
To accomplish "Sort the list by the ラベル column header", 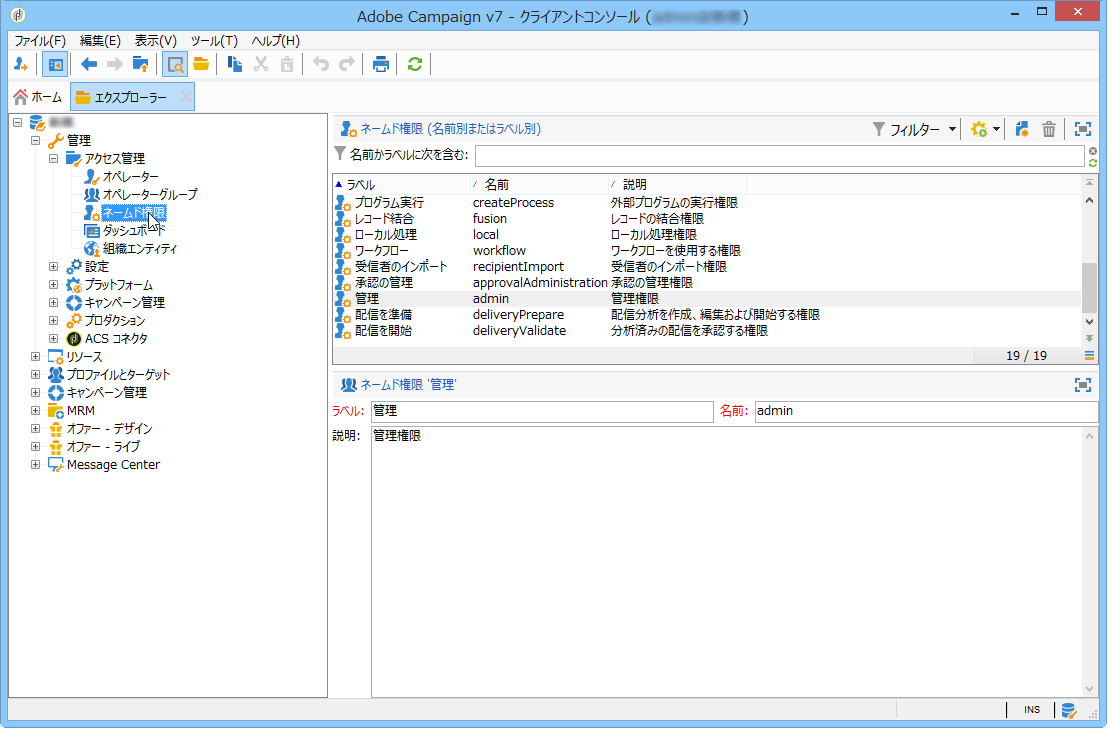I will (x=401, y=184).
